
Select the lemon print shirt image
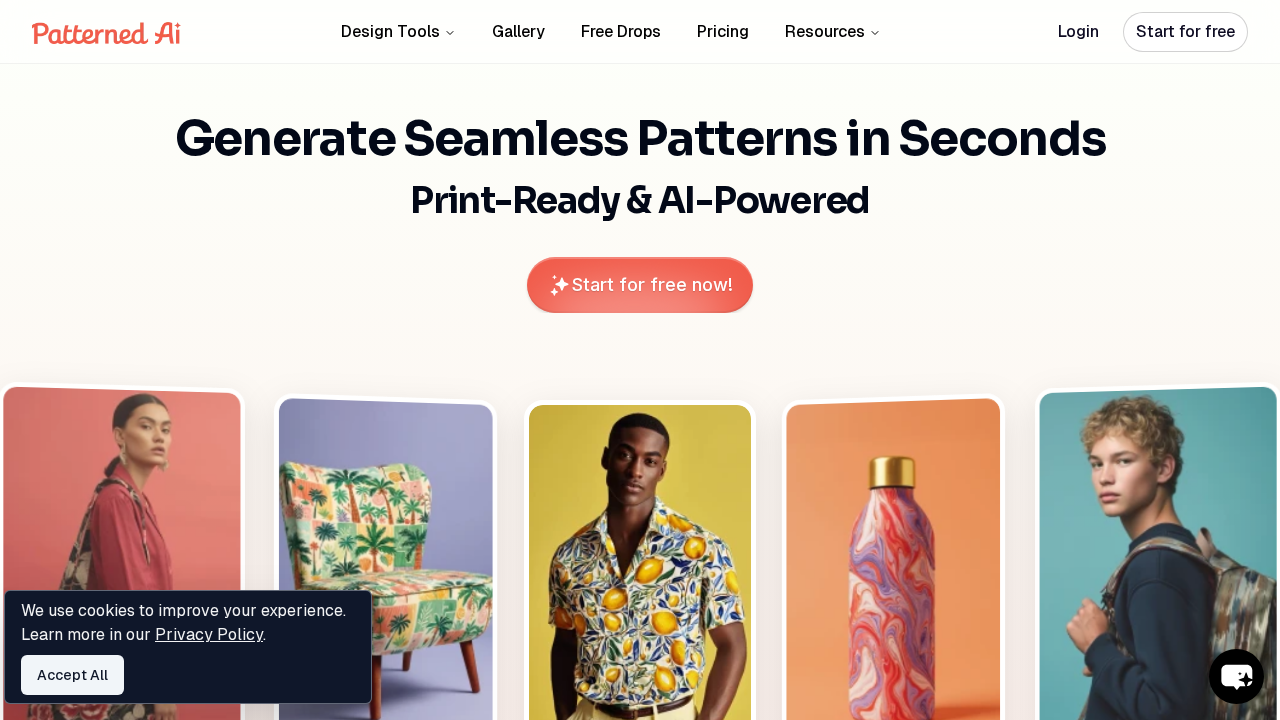pos(640,561)
